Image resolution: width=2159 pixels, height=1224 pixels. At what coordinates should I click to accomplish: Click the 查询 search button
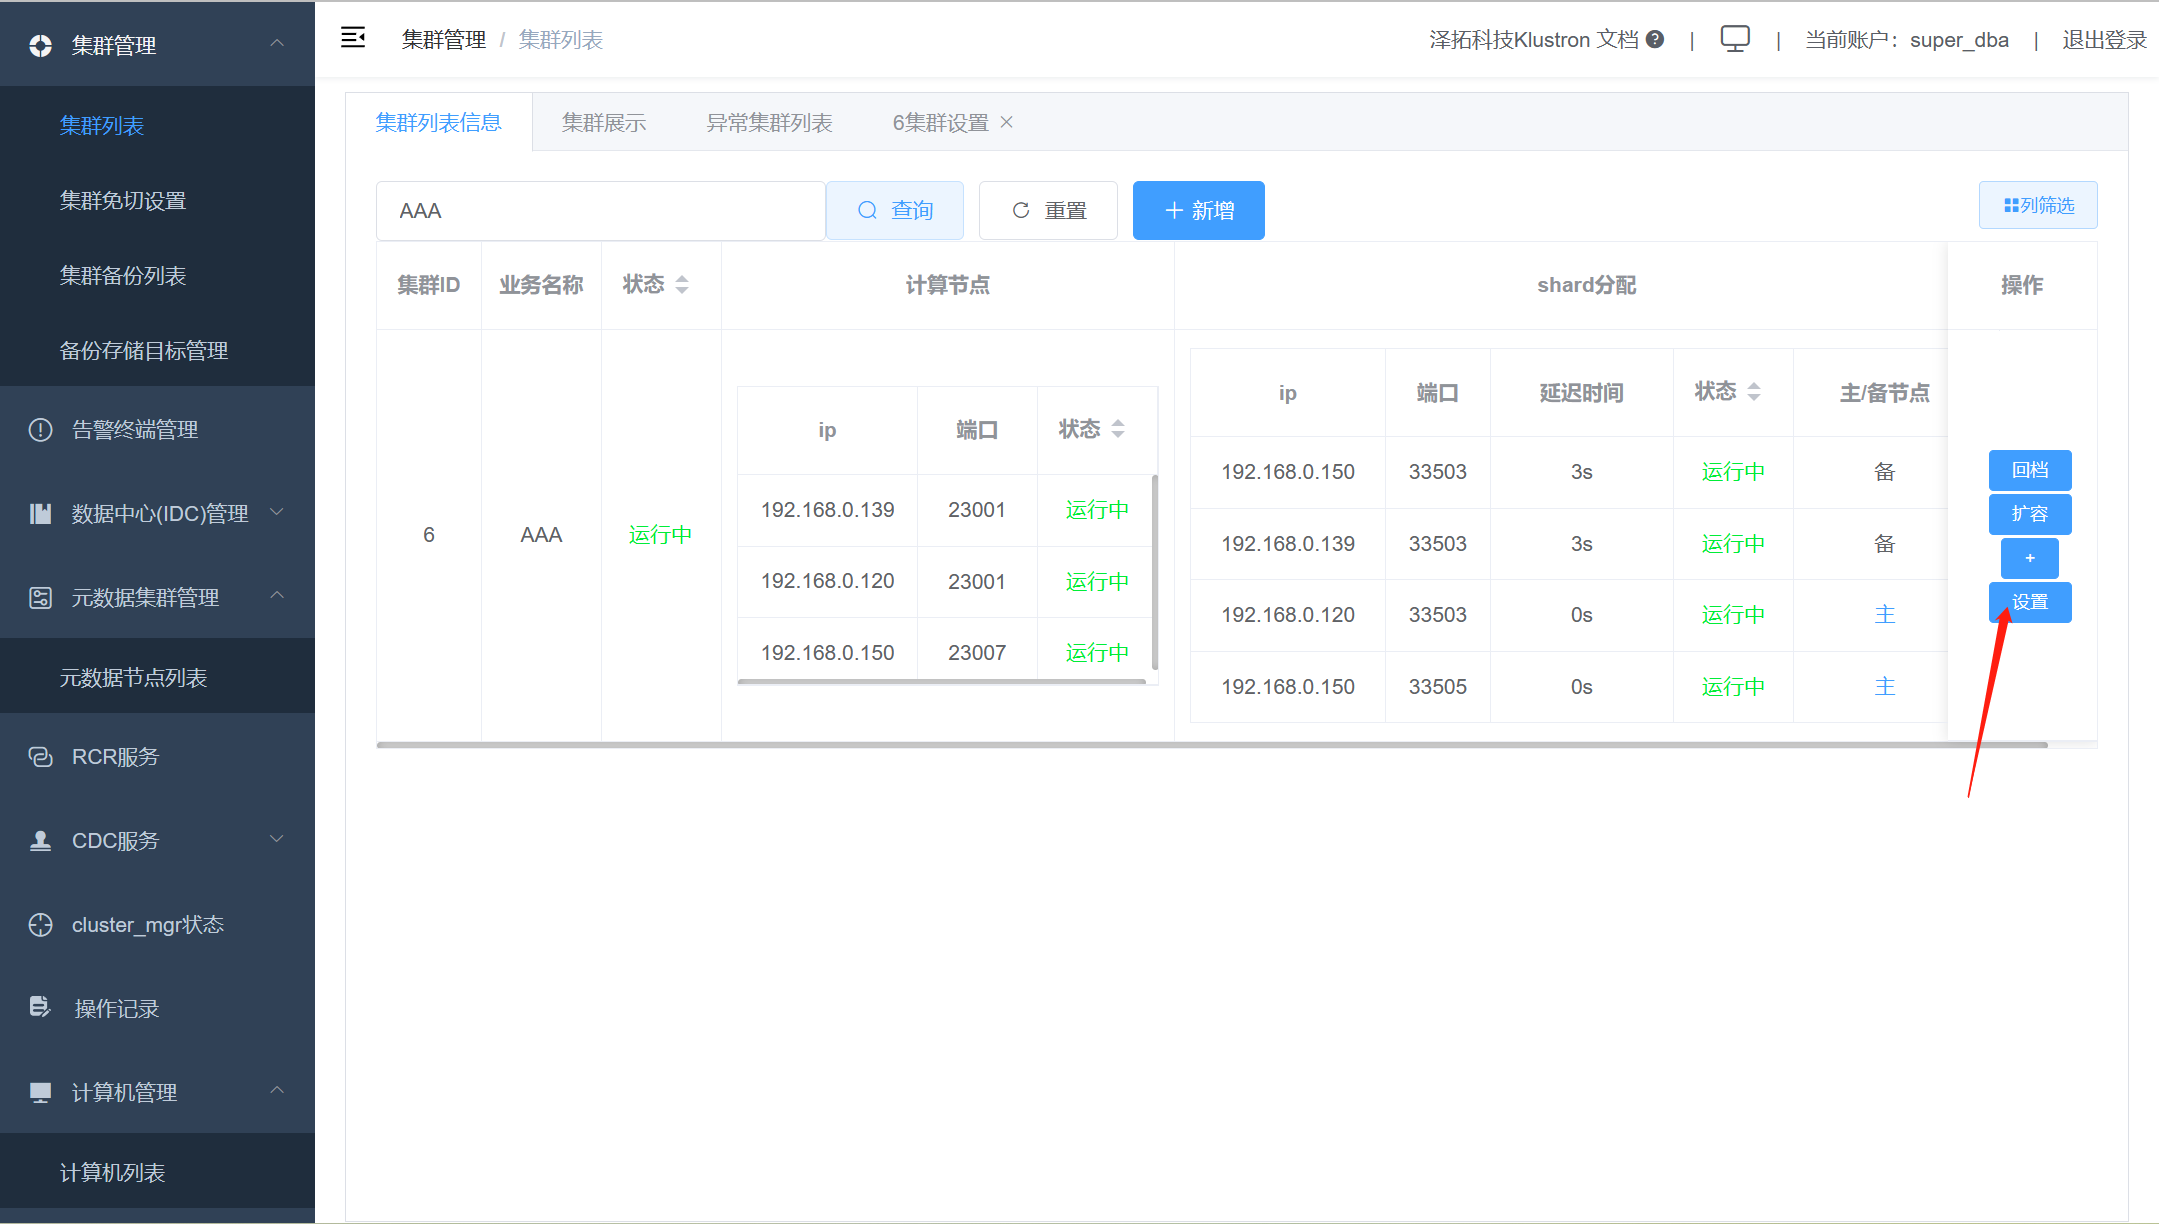point(895,210)
